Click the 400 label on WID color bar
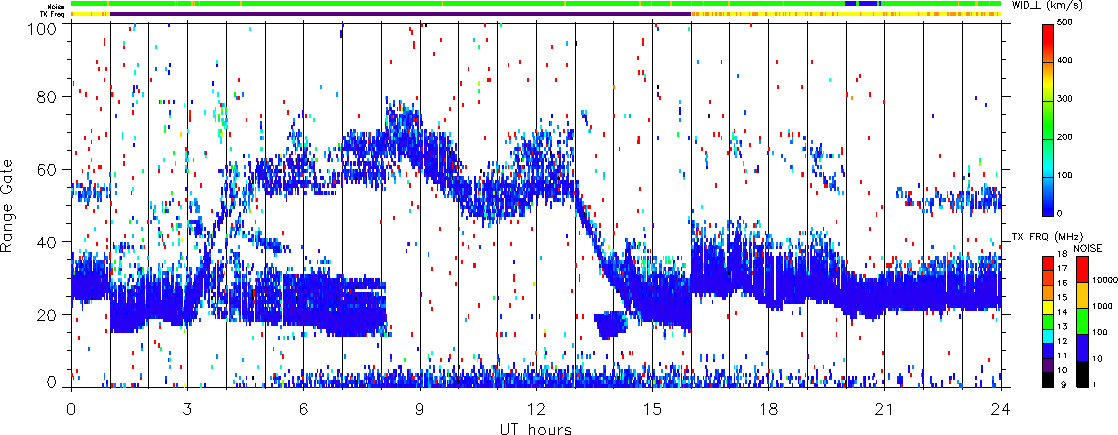1118x435 pixels. tap(1067, 61)
